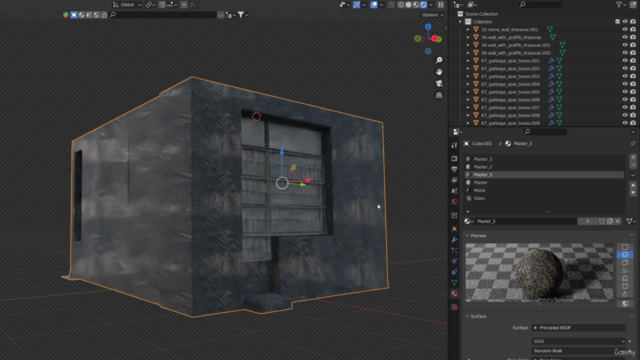640x360 pixels.
Task: Hide 36-wall_with_graffiti_dracevac.002 eye icon
Action: pyautogui.click(x=624, y=53)
